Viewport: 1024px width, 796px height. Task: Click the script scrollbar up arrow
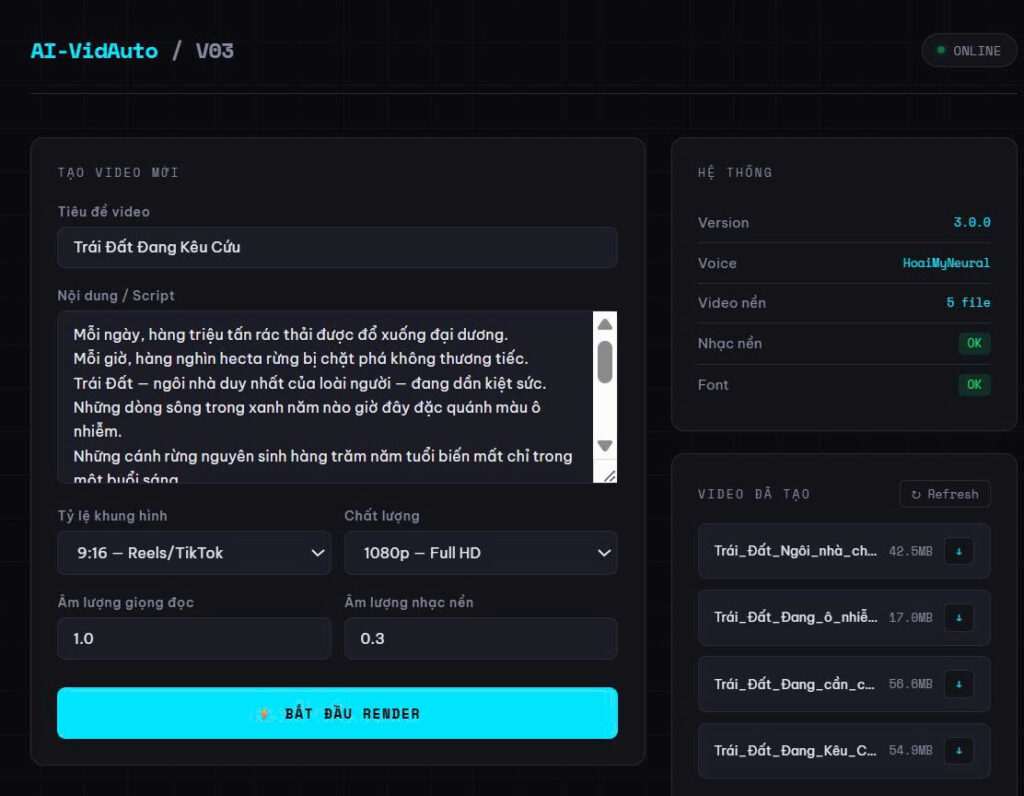(605, 325)
